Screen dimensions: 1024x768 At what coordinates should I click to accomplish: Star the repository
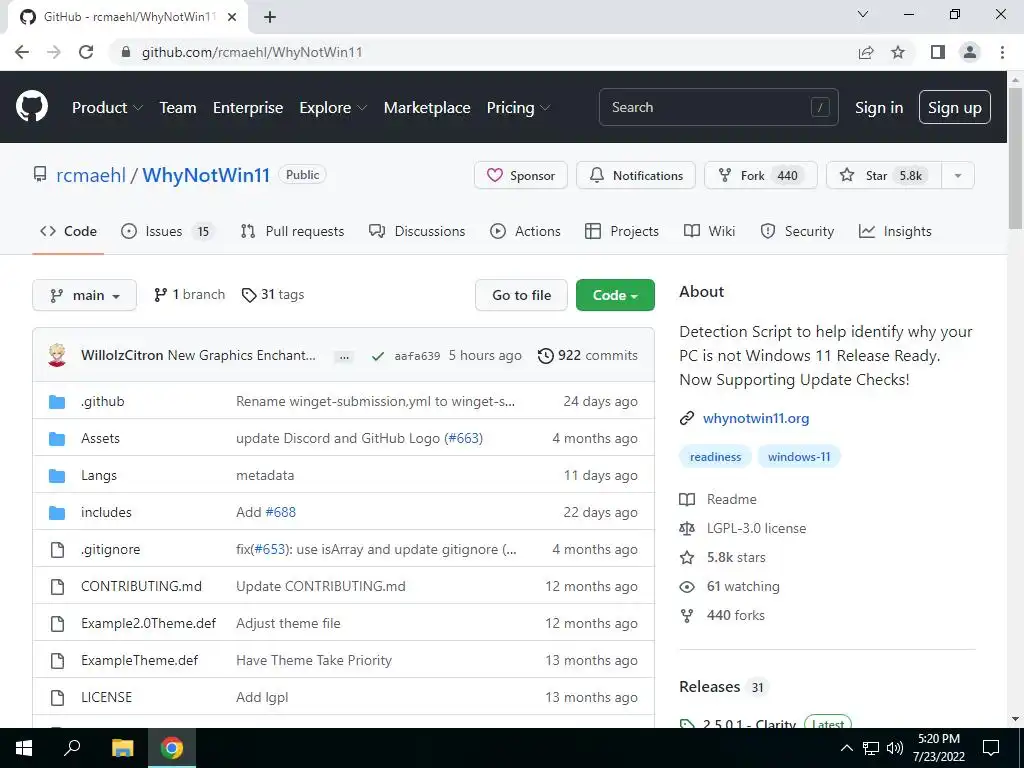(x=884, y=175)
